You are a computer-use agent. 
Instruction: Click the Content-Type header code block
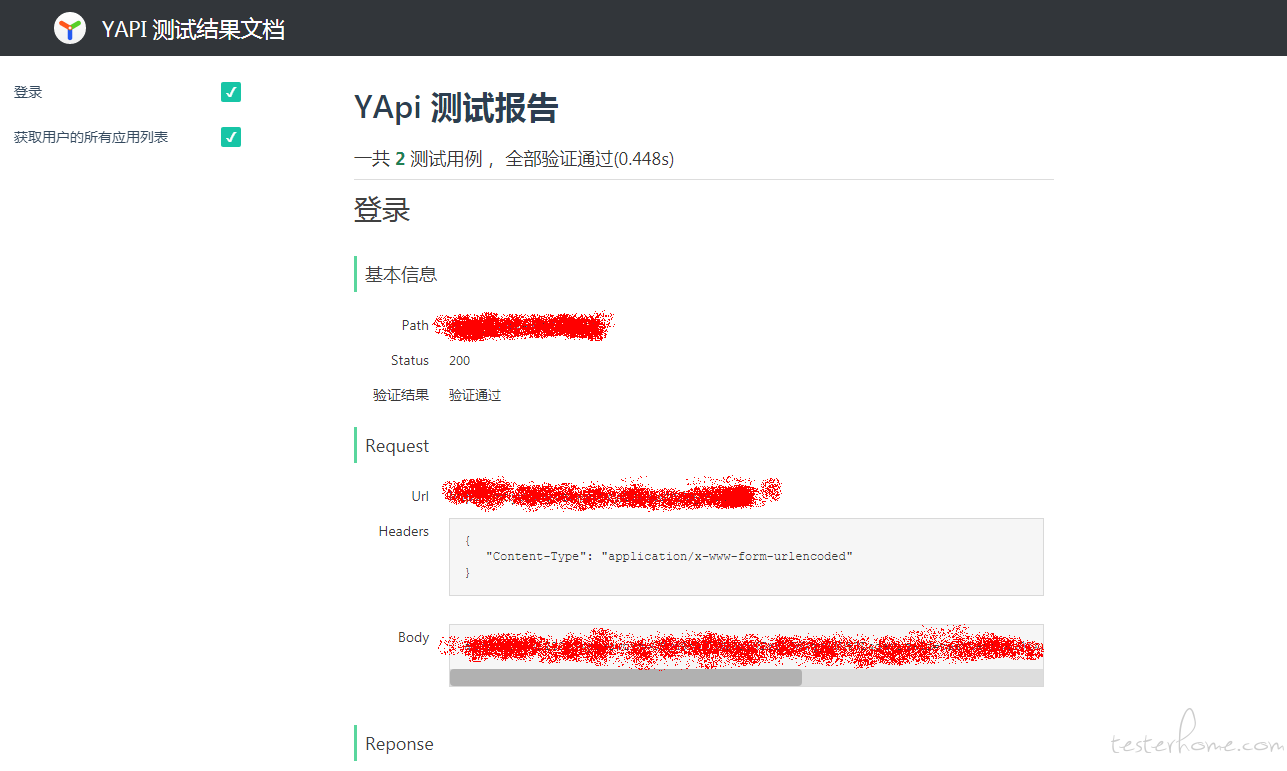pos(746,557)
